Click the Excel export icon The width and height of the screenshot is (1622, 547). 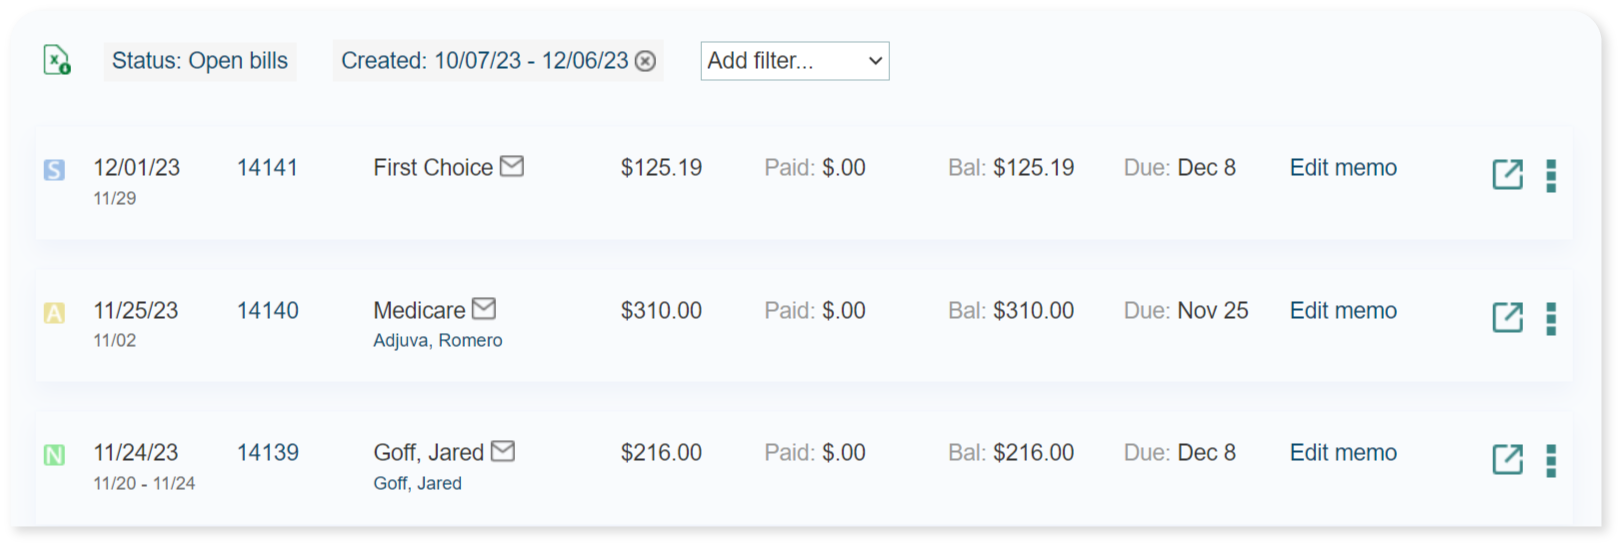pyautogui.click(x=57, y=61)
